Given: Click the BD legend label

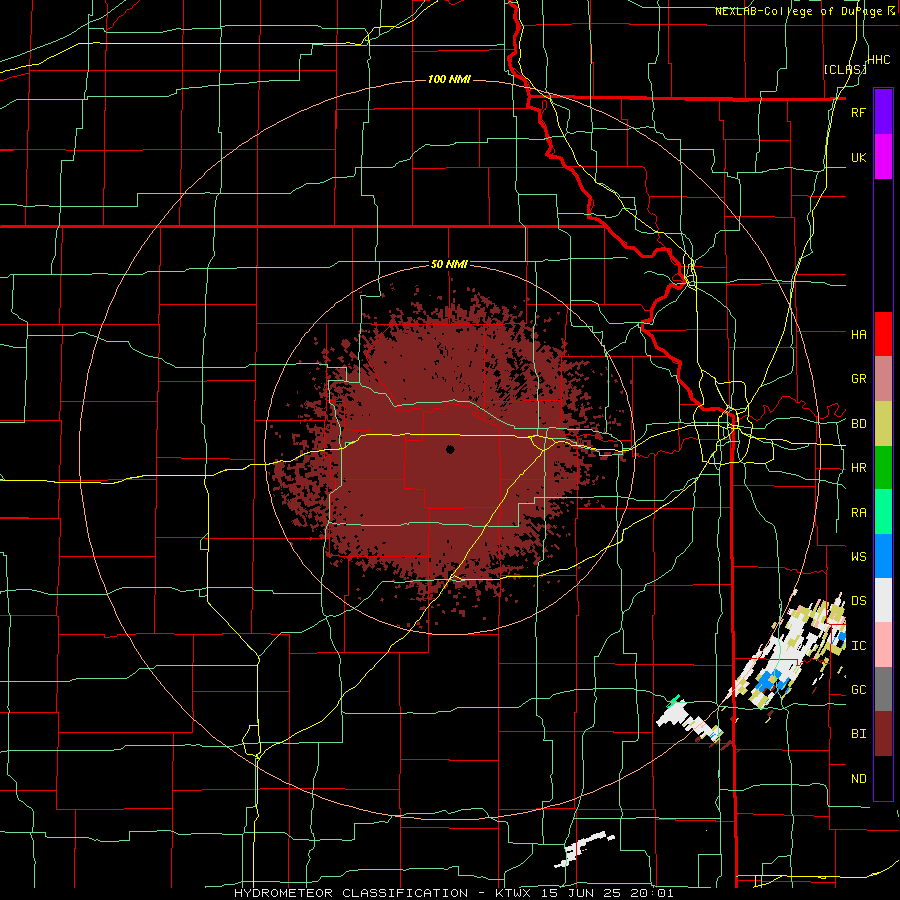Looking at the screenshot, I should (x=858, y=424).
